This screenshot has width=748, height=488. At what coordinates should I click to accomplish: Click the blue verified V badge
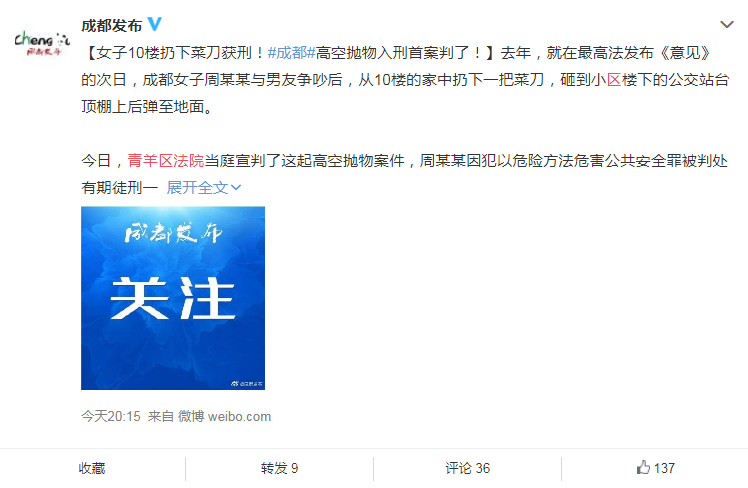point(155,24)
